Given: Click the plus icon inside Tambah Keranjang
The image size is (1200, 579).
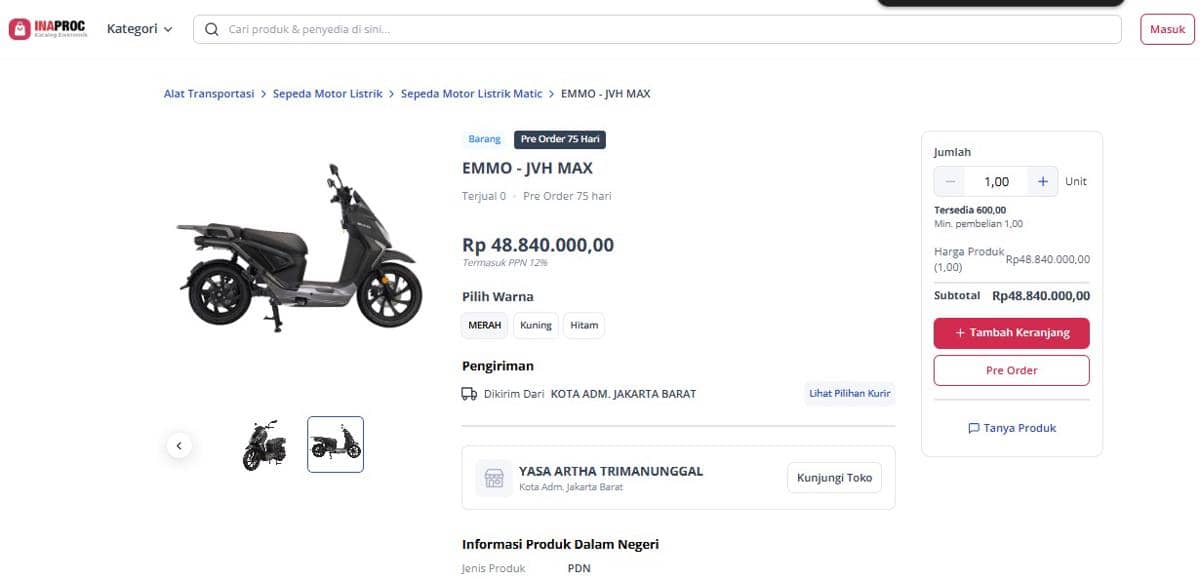Looking at the screenshot, I should (x=963, y=333).
